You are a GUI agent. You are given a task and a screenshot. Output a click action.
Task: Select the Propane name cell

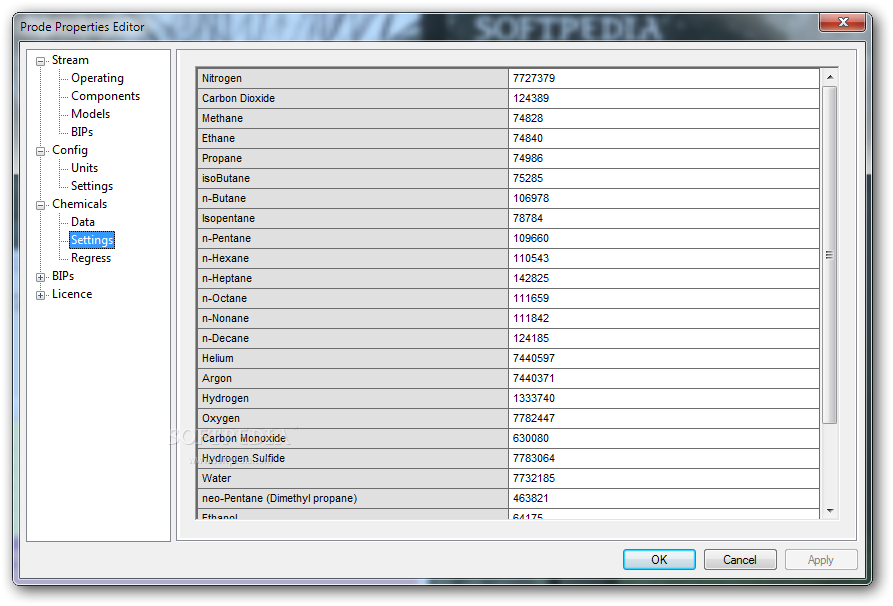pyautogui.click(x=353, y=158)
